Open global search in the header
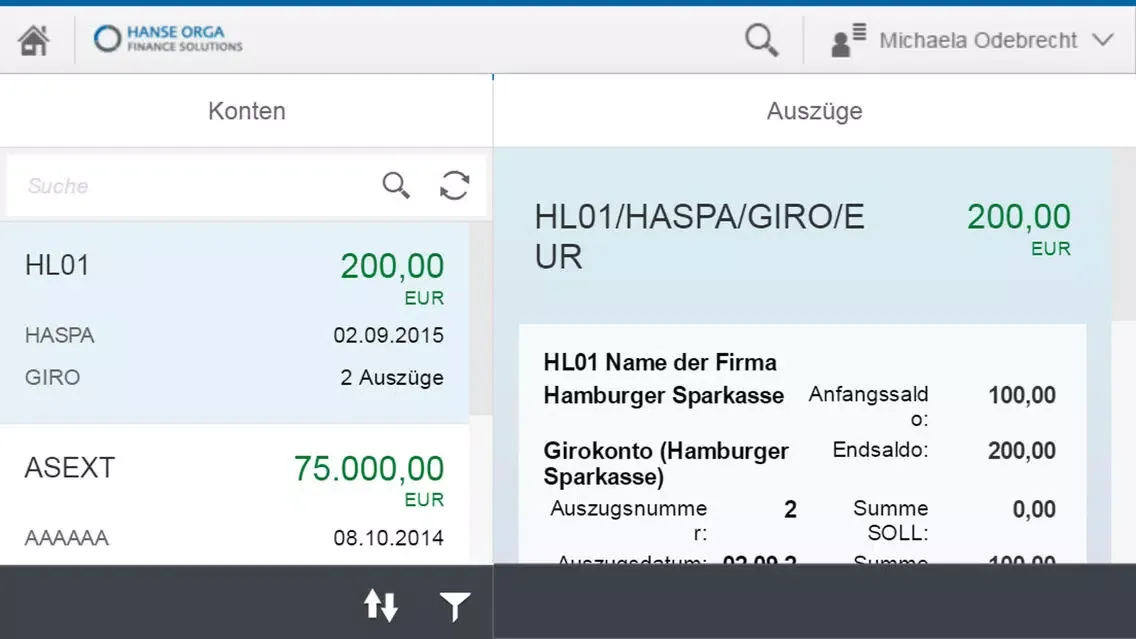 point(761,40)
